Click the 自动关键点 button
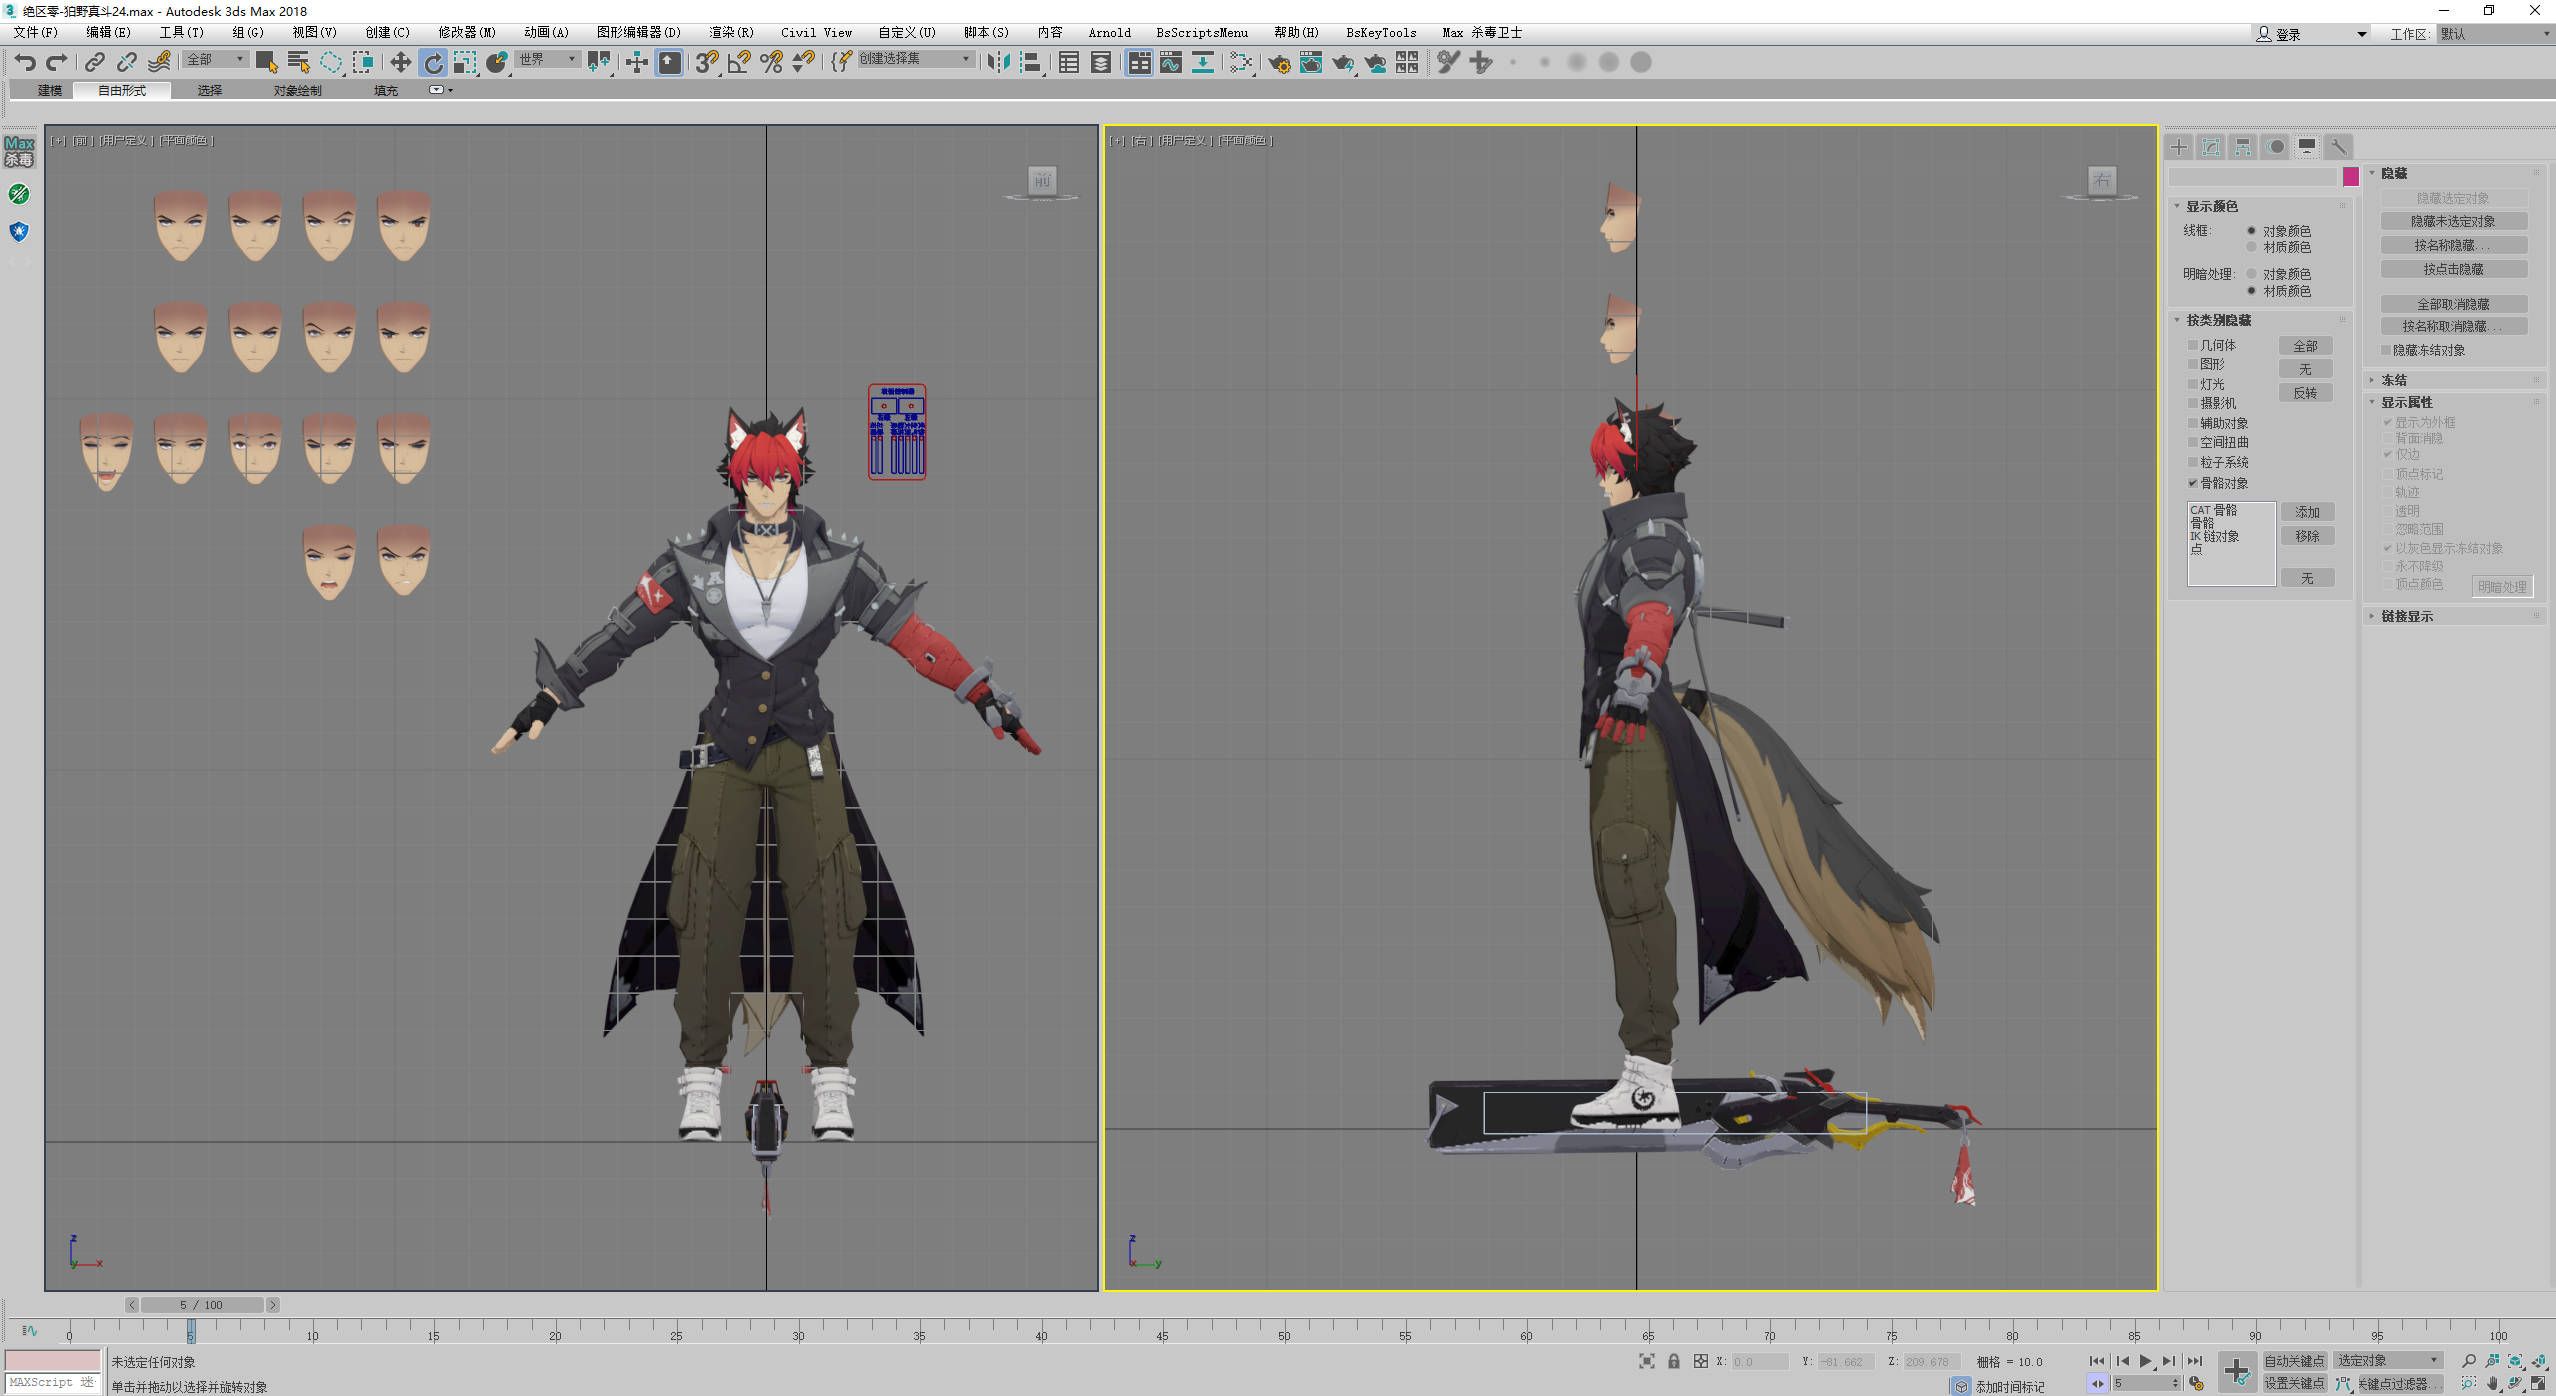Image resolution: width=2556 pixels, height=1396 pixels. click(2294, 1360)
